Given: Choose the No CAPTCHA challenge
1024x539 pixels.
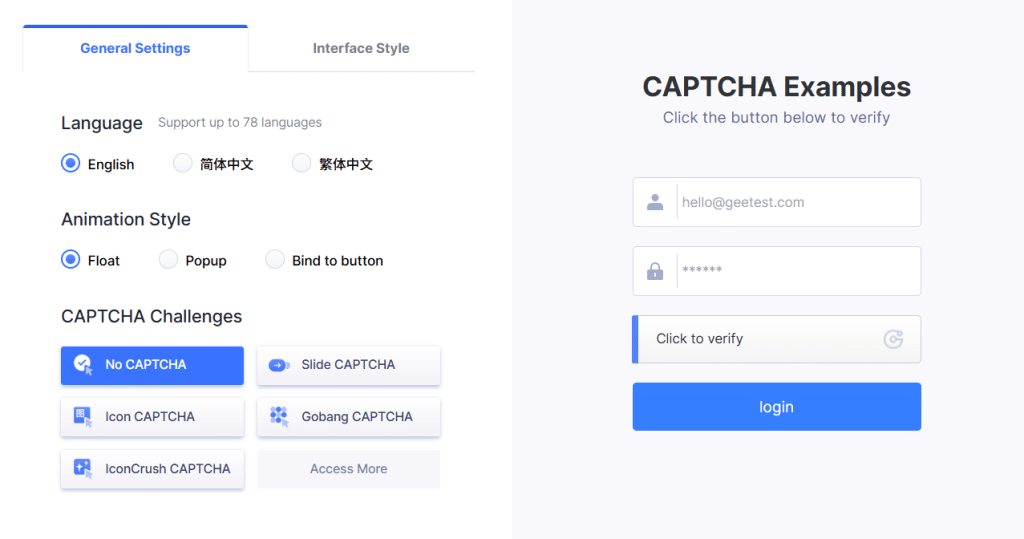Looking at the screenshot, I should pos(152,365).
